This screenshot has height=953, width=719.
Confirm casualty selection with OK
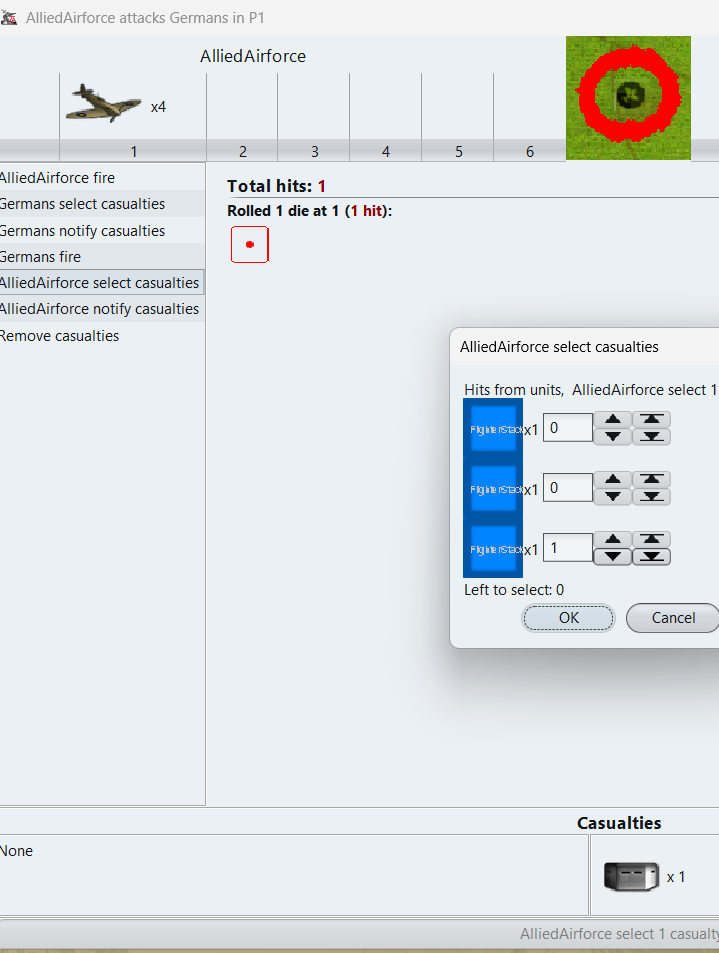pos(568,618)
